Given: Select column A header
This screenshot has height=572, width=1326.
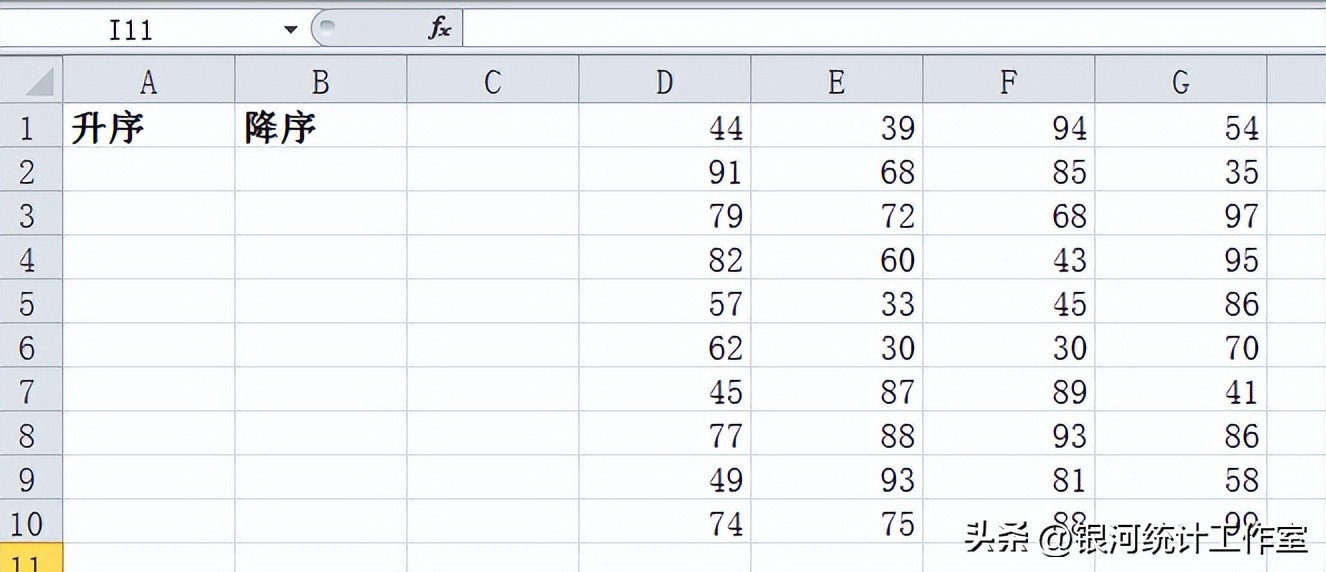Looking at the screenshot, I should [x=149, y=81].
